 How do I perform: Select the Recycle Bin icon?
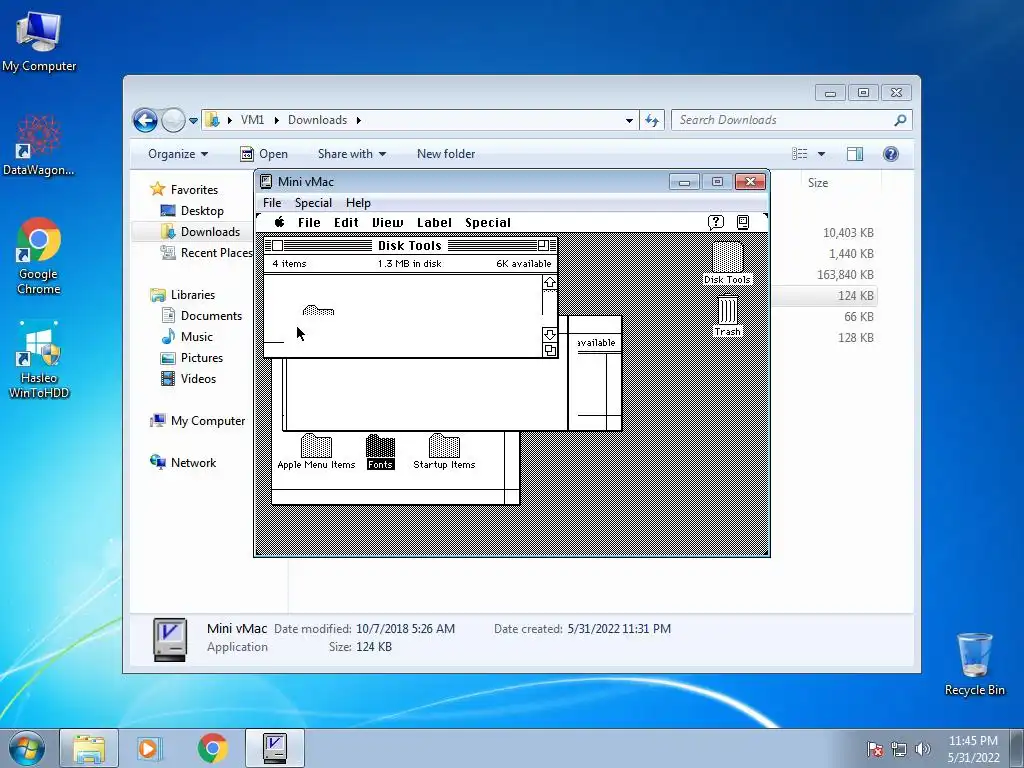974,665
